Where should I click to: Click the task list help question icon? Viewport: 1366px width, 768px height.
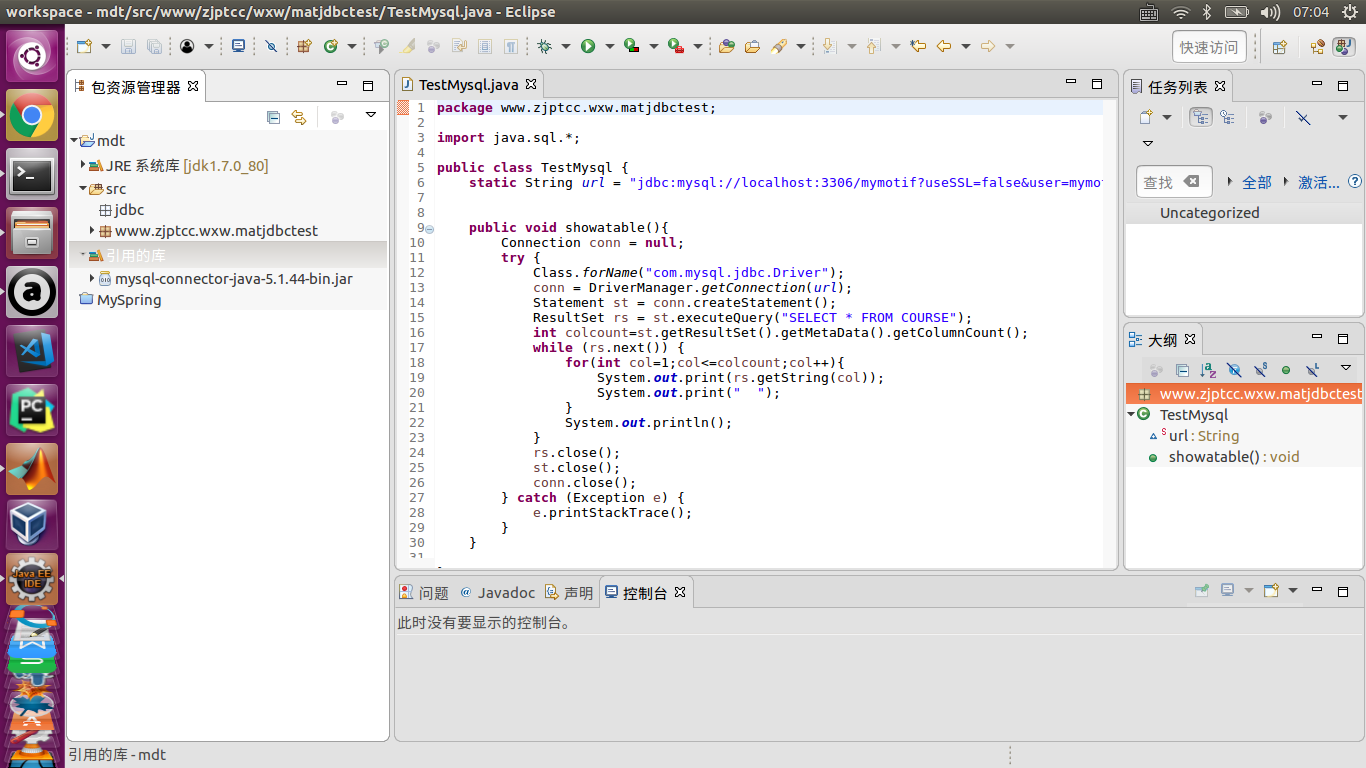click(x=1355, y=182)
